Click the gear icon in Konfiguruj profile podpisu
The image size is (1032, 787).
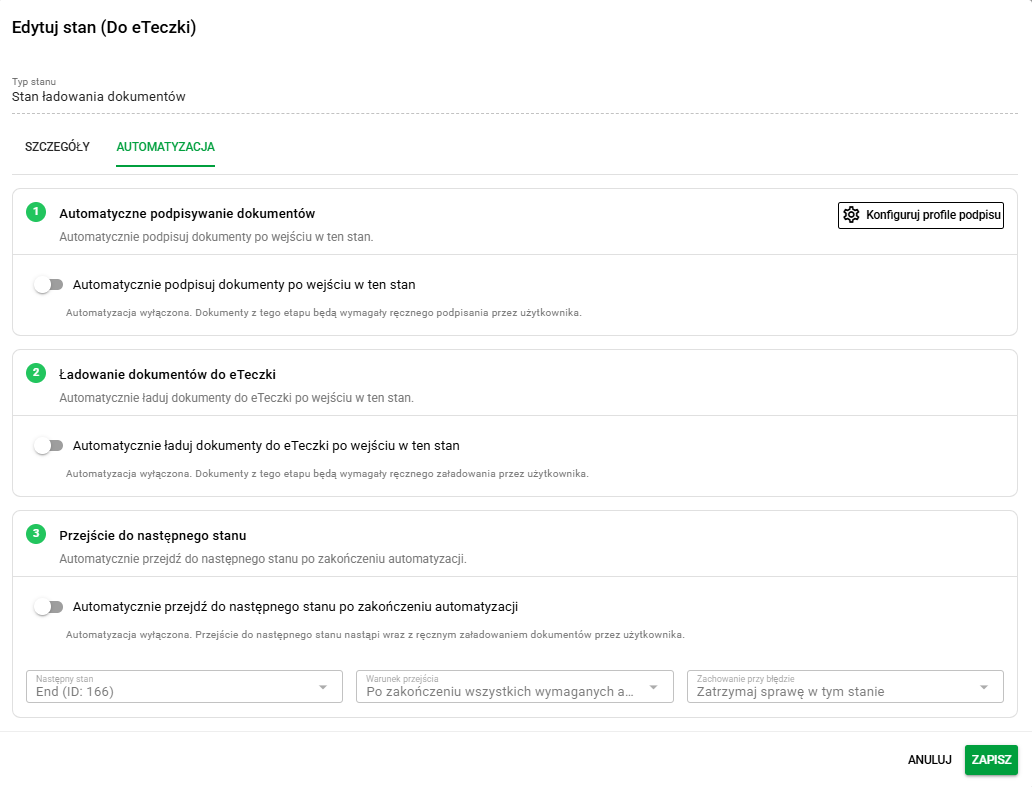pyautogui.click(x=851, y=215)
